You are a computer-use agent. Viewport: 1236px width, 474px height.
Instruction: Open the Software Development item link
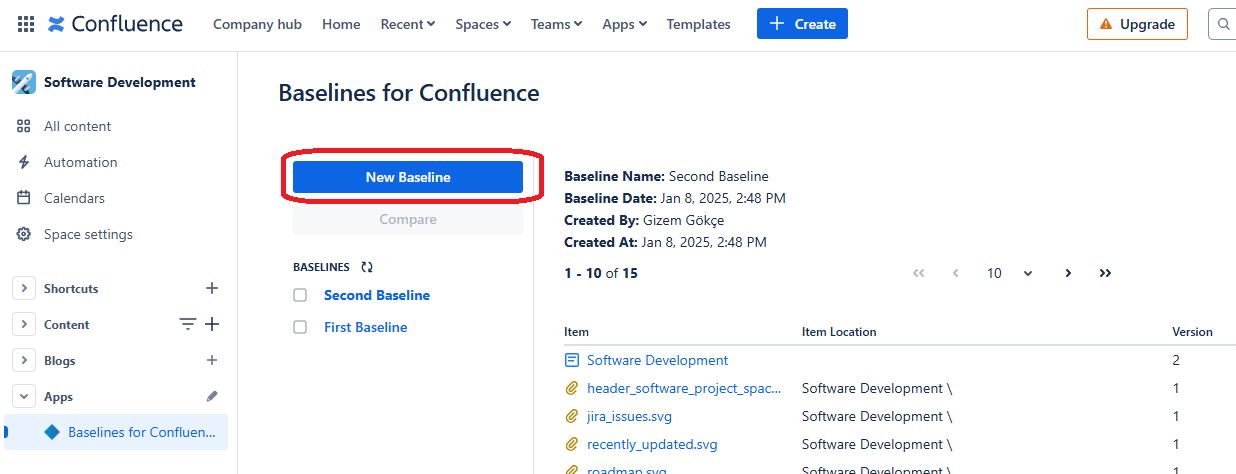tap(657, 360)
